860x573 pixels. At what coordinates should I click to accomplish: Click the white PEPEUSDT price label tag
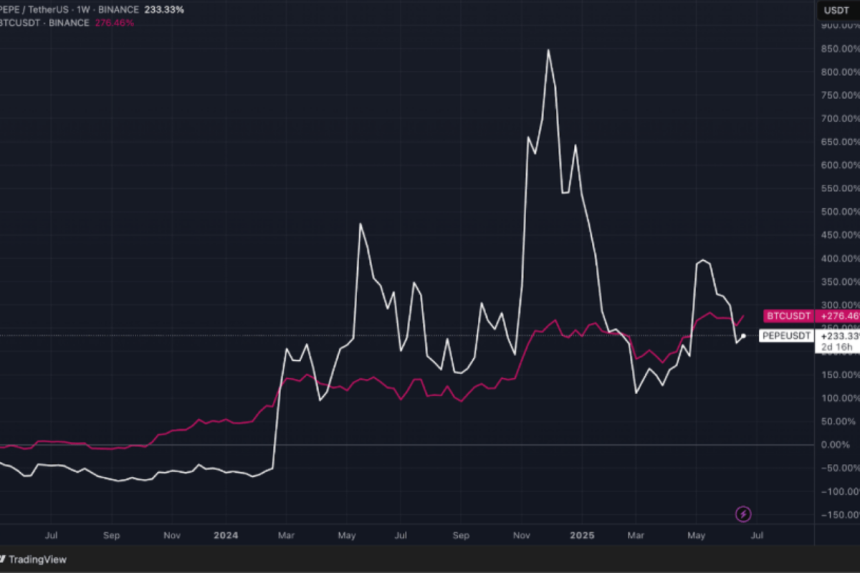[787, 337]
